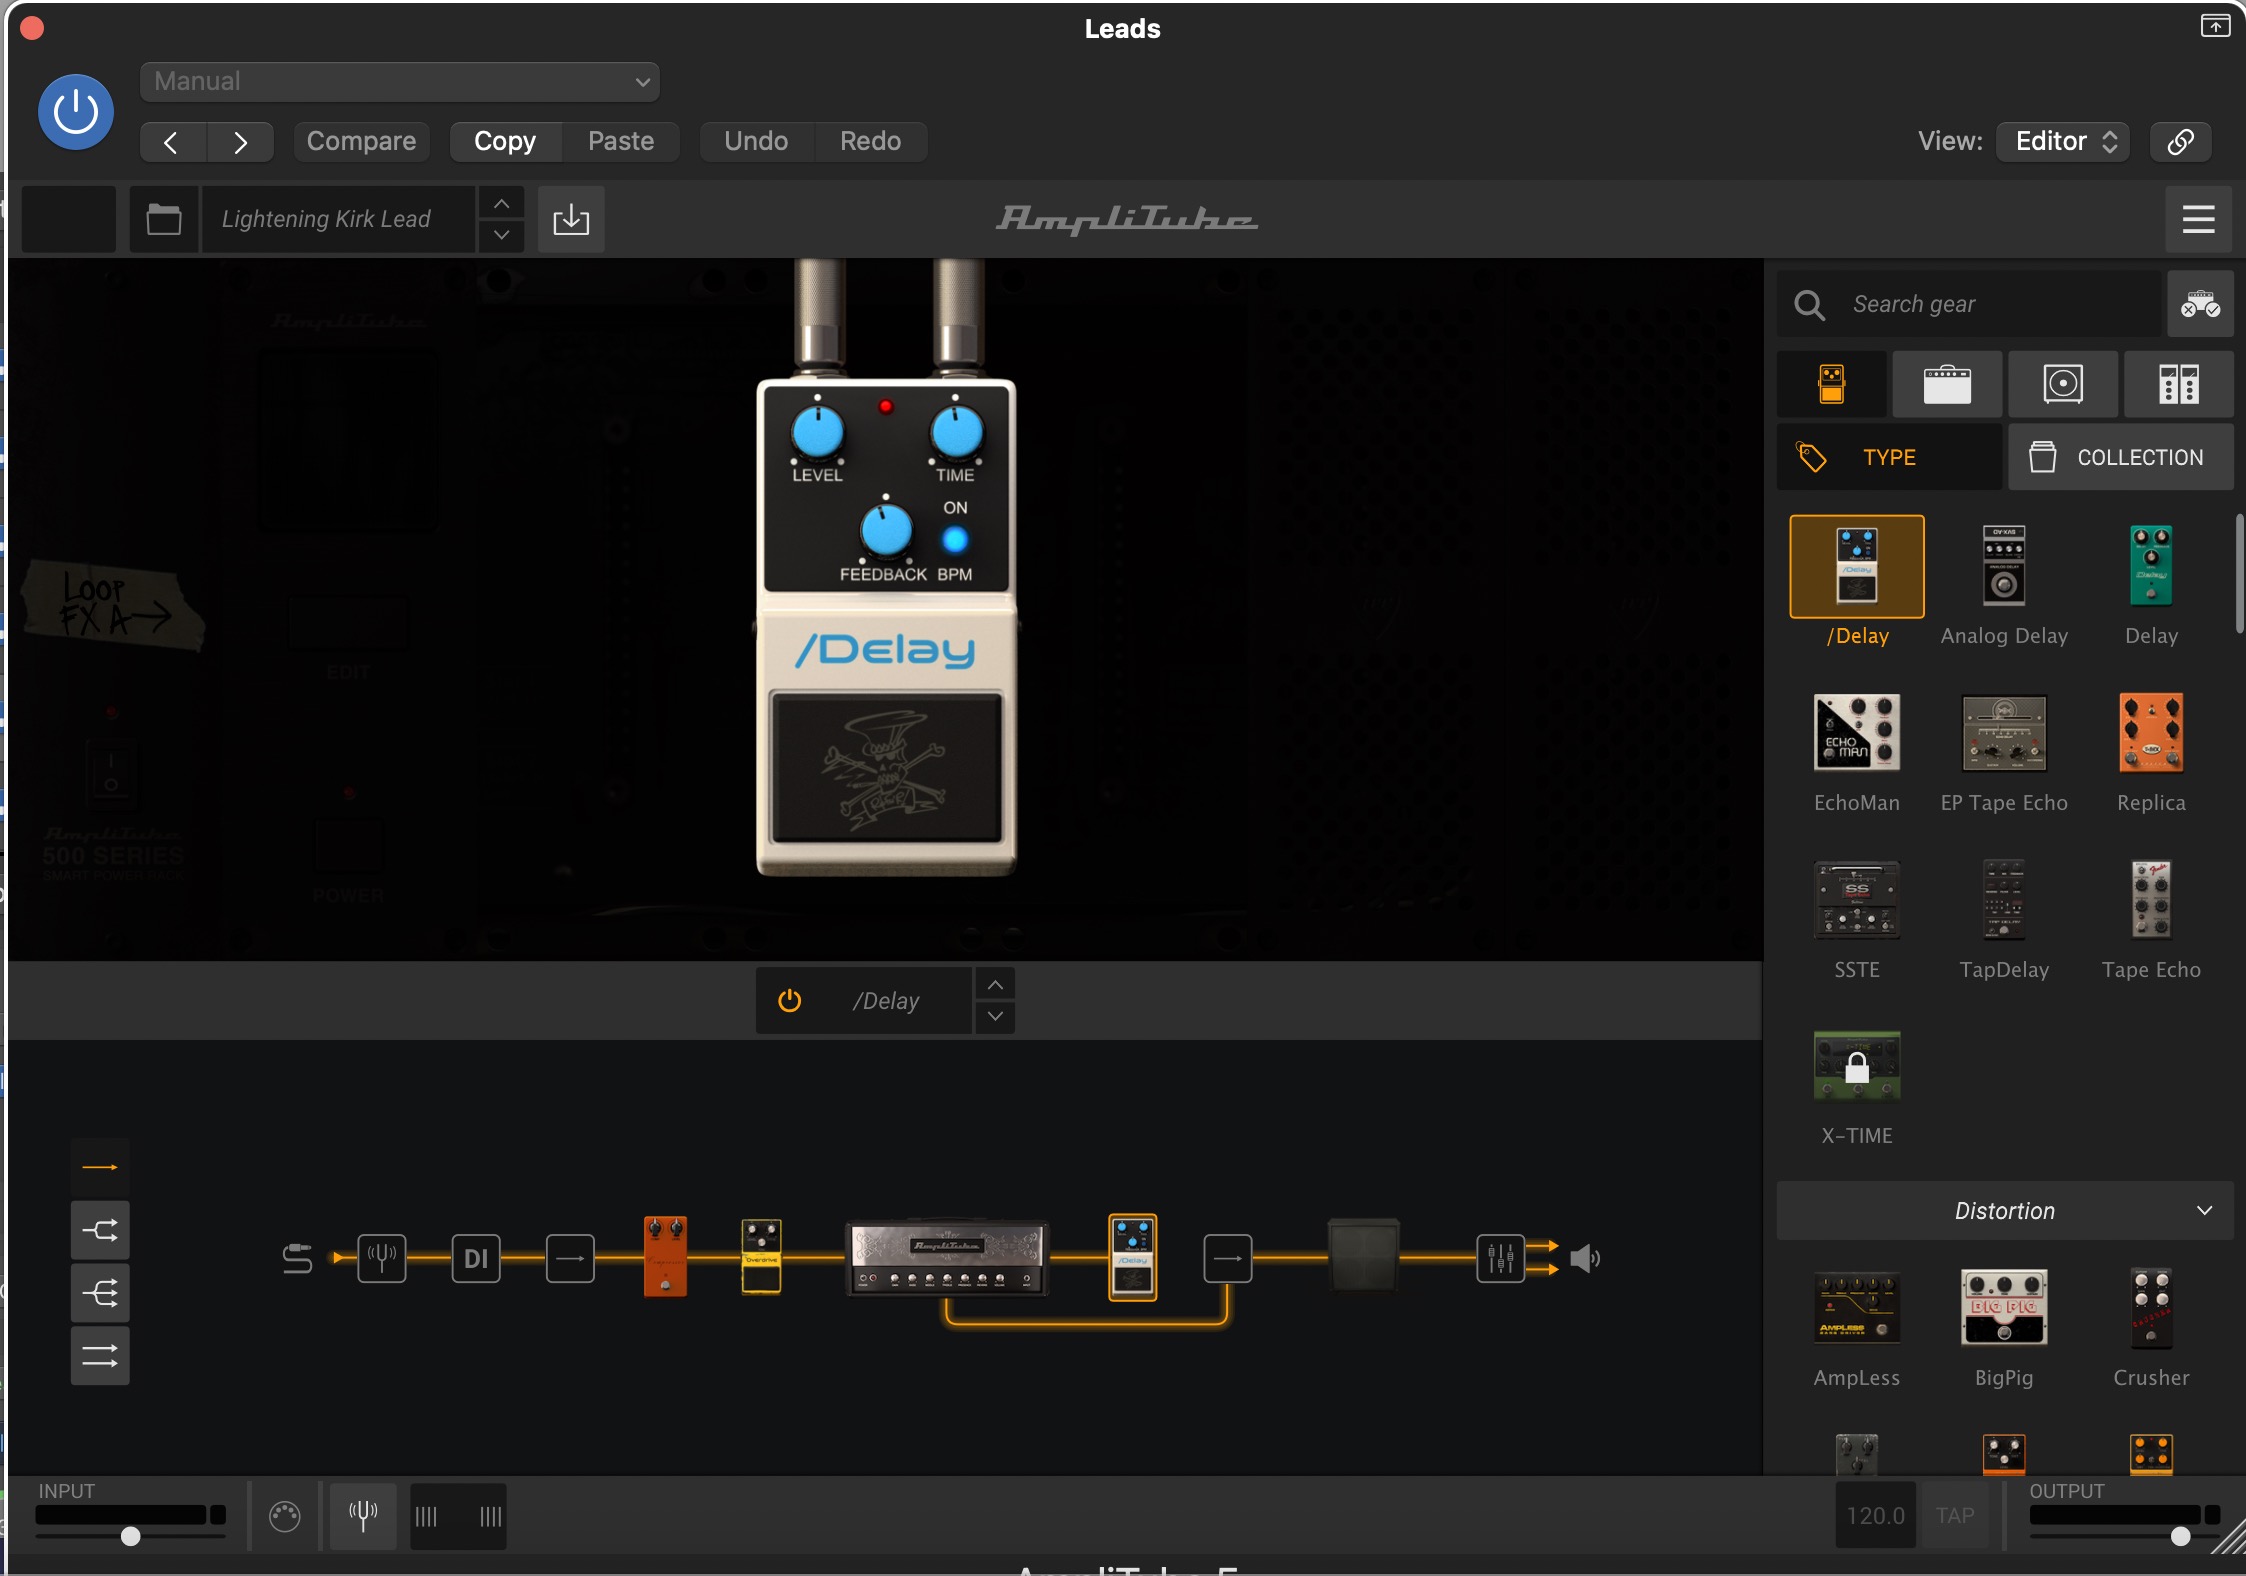Toggle the plugin power bypass button
Image resolution: width=2246 pixels, height=1576 pixels.
76,112
